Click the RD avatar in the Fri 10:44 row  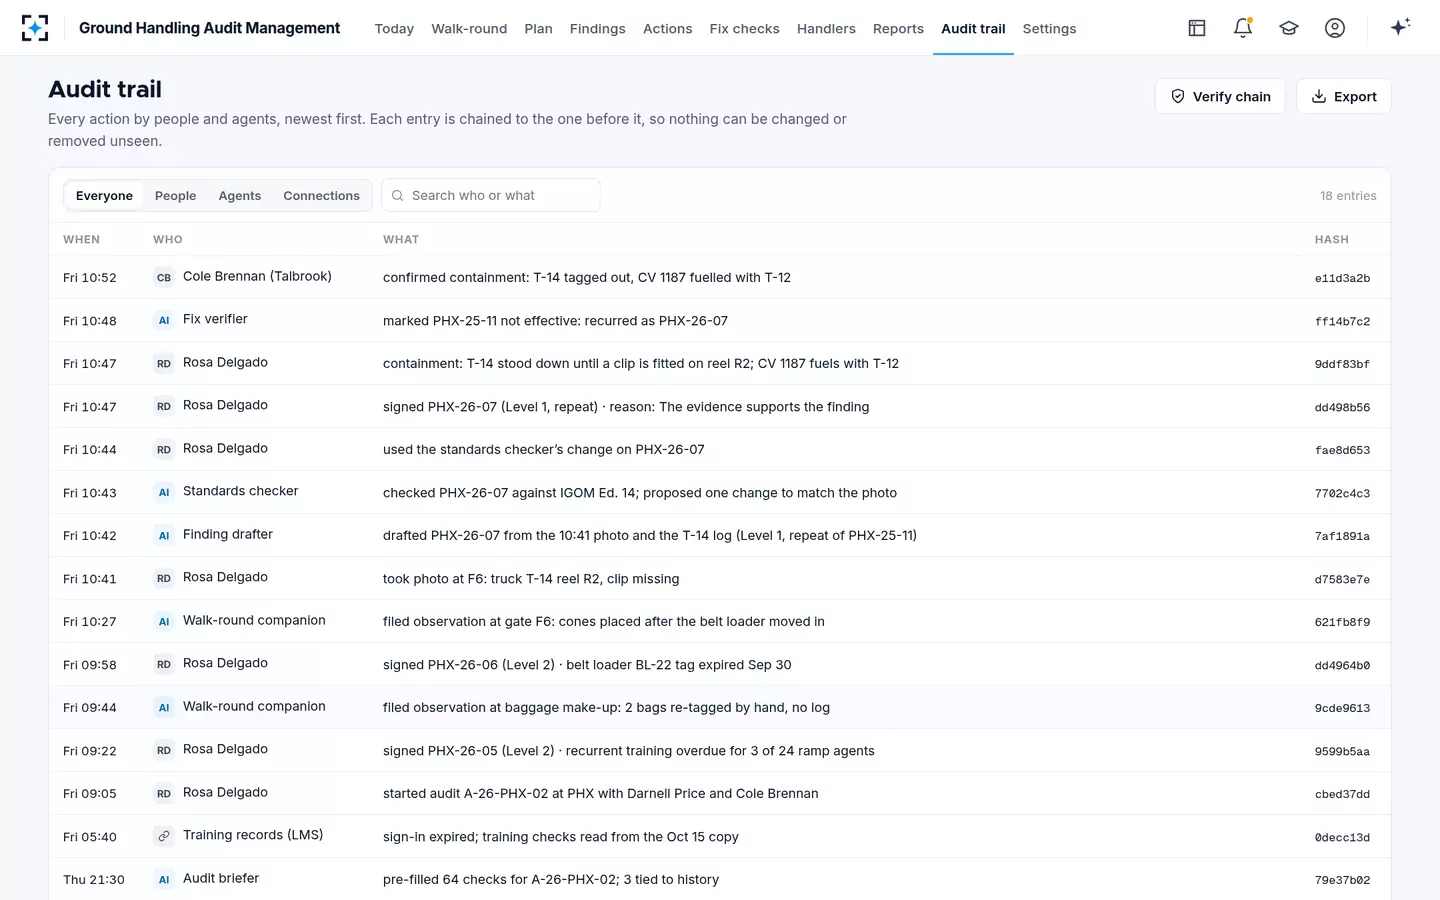click(164, 449)
